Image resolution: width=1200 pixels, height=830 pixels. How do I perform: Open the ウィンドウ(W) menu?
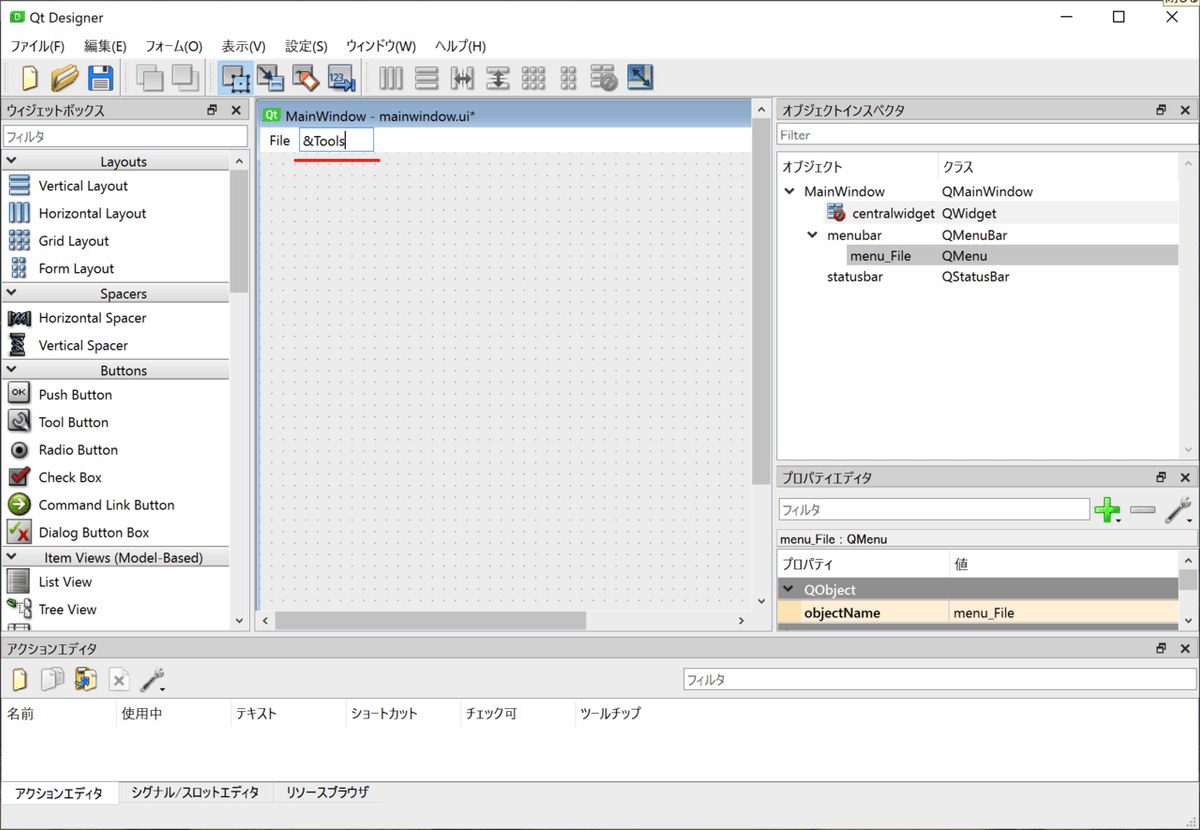pos(381,46)
